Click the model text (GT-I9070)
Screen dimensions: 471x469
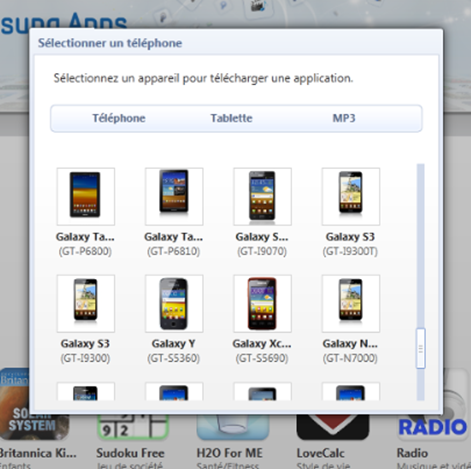coord(262,251)
